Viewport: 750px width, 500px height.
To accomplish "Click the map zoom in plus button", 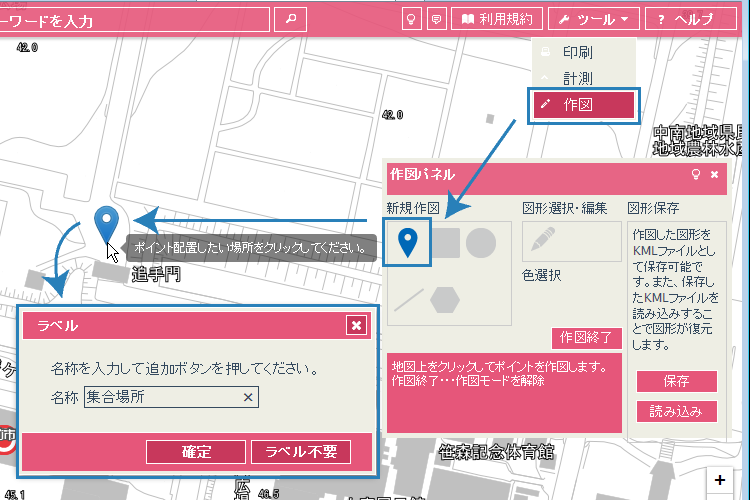I will 720,480.
